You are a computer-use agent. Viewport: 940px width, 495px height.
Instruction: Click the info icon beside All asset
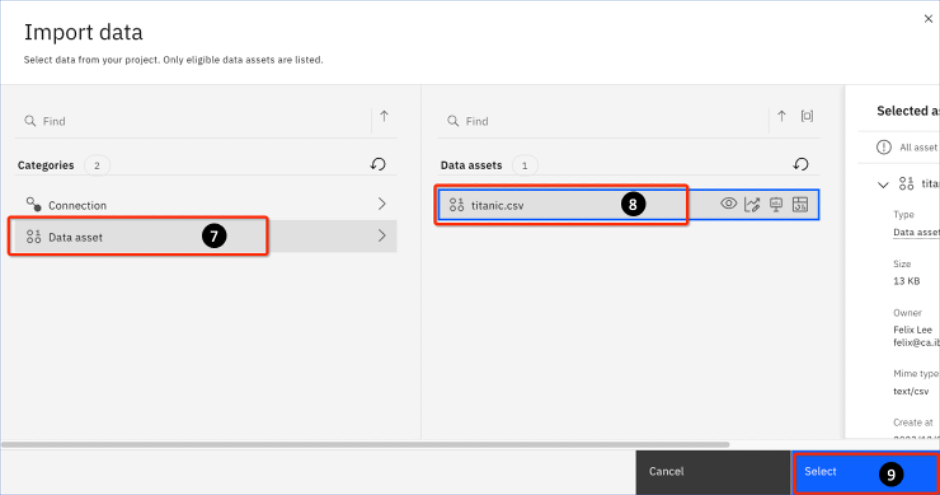[x=884, y=147]
